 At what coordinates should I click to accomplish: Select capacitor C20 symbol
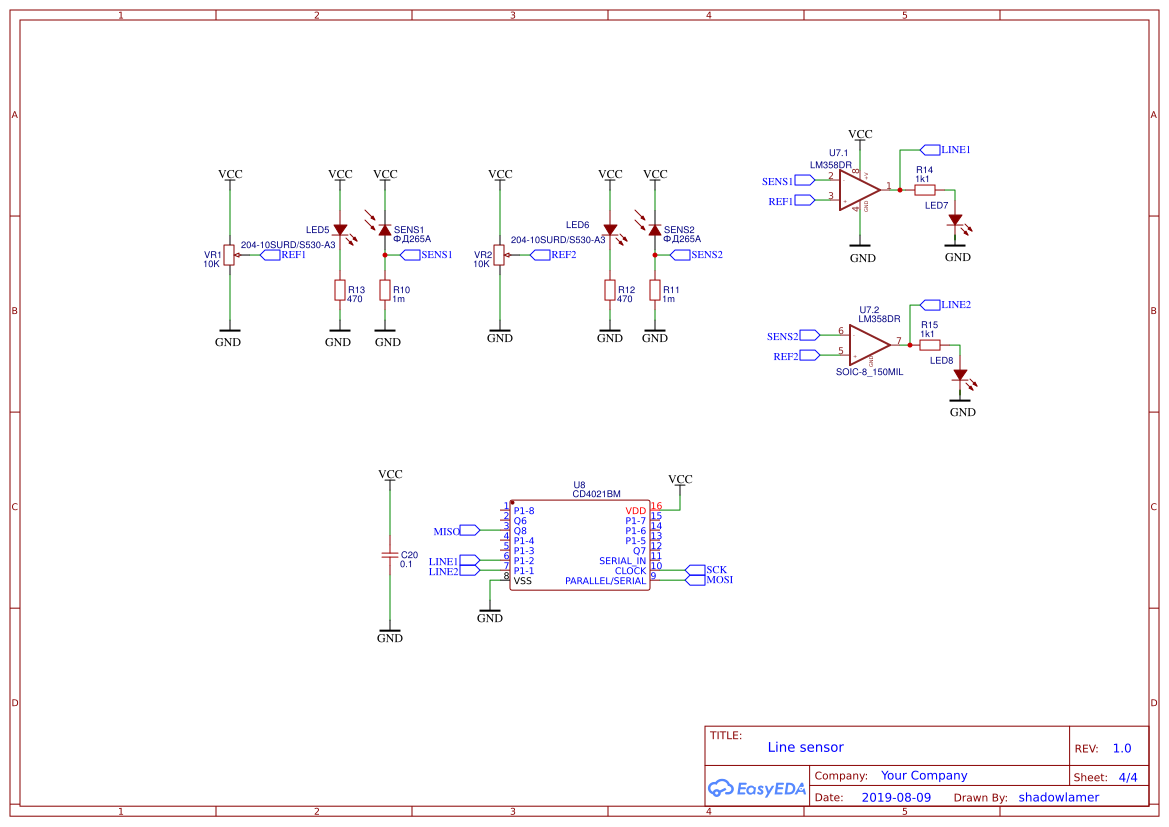(390, 557)
